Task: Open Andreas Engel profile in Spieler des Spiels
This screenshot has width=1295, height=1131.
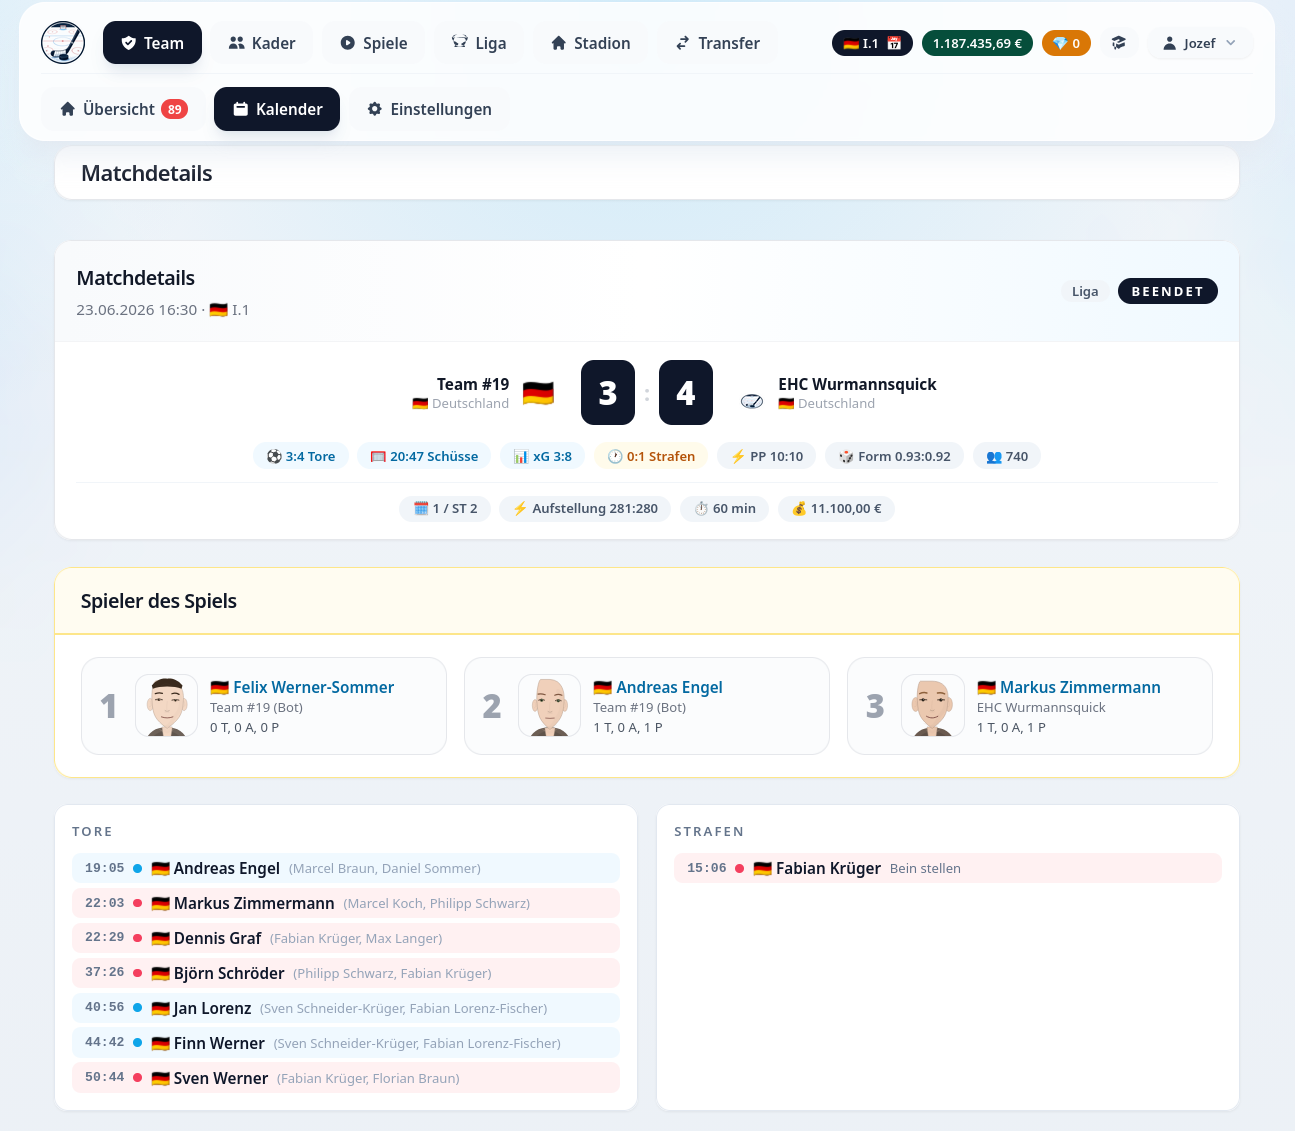Action: [x=669, y=687]
